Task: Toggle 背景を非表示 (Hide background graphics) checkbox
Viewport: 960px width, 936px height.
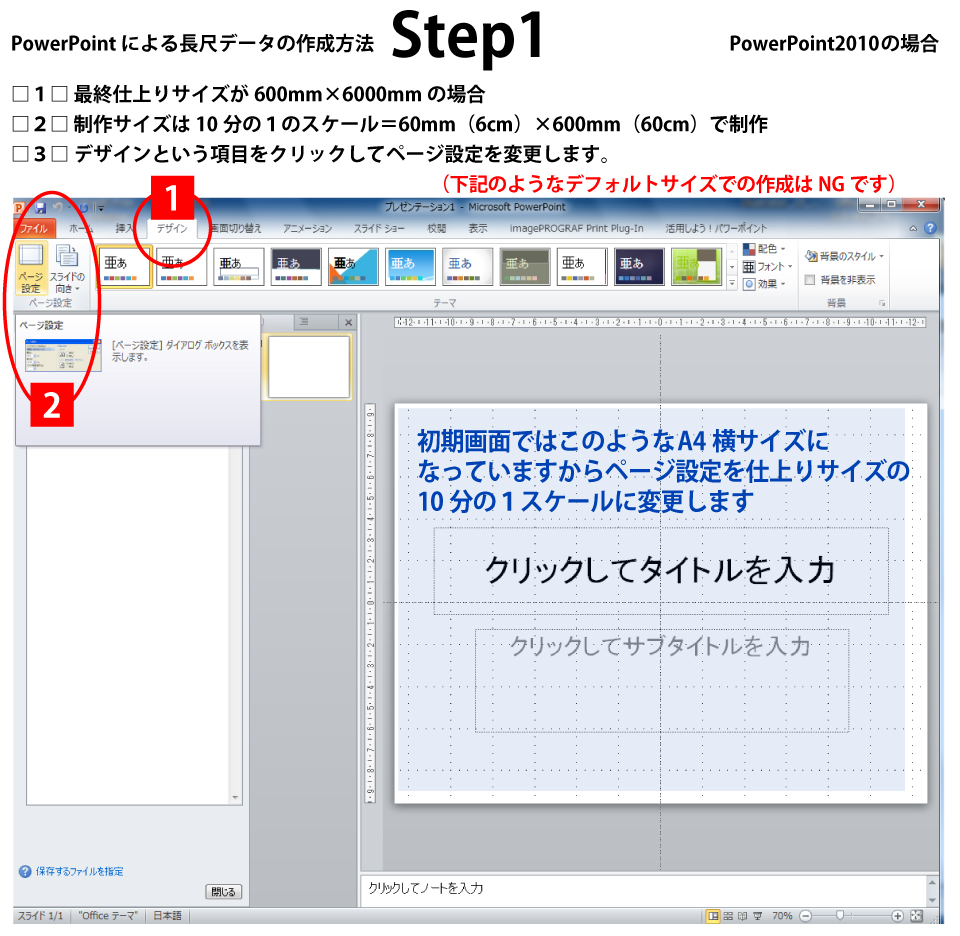Action: click(x=810, y=280)
